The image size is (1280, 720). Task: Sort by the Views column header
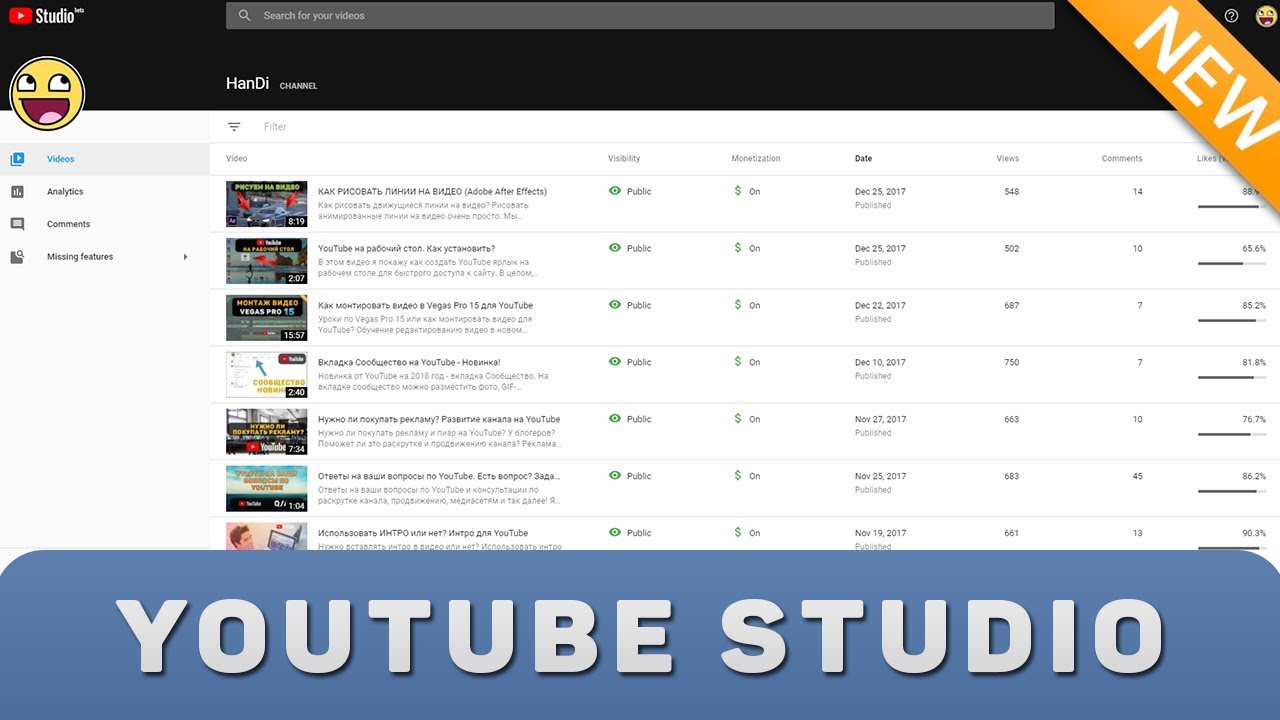(1008, 159)
